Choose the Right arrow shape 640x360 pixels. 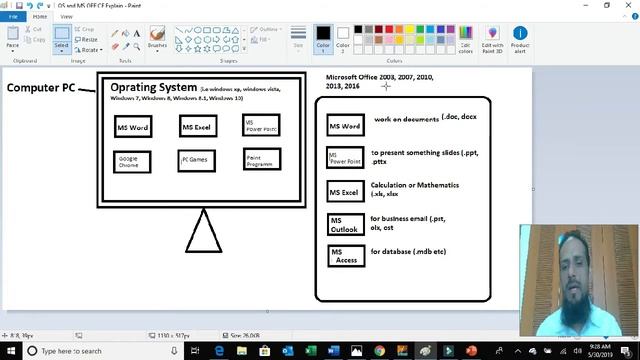click(x=216, y=40)
